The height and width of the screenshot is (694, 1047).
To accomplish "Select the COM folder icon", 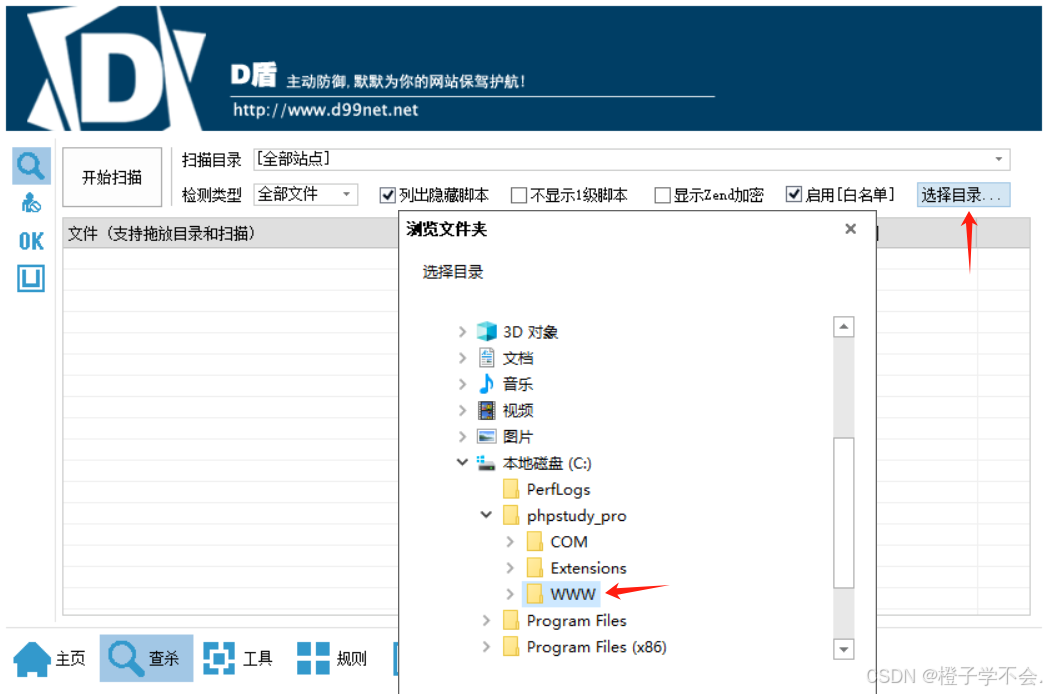I will pos(535,542).
